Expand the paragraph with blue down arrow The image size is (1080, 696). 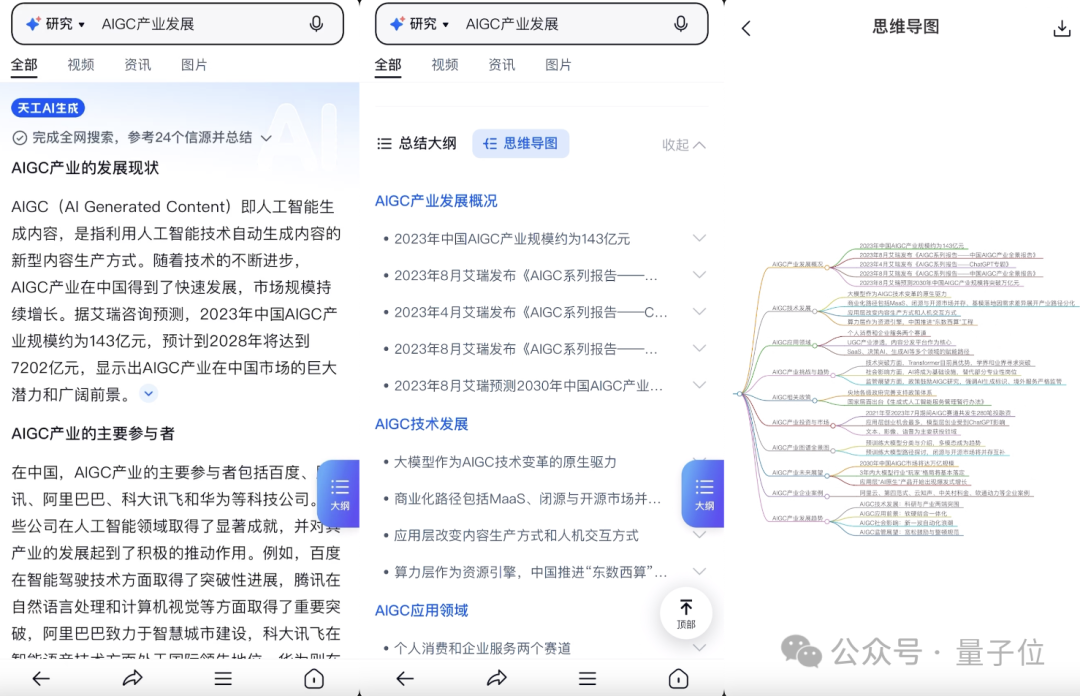point(148,393)
